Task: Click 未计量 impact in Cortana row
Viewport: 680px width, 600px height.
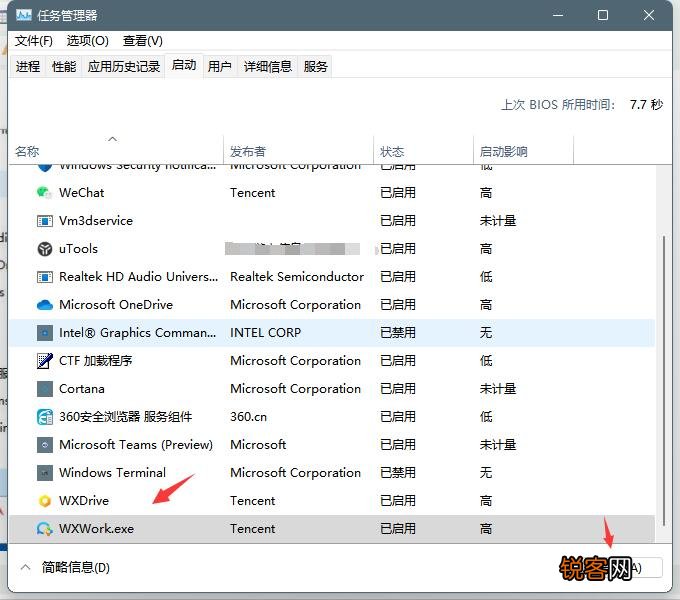Action: (498, 389)
